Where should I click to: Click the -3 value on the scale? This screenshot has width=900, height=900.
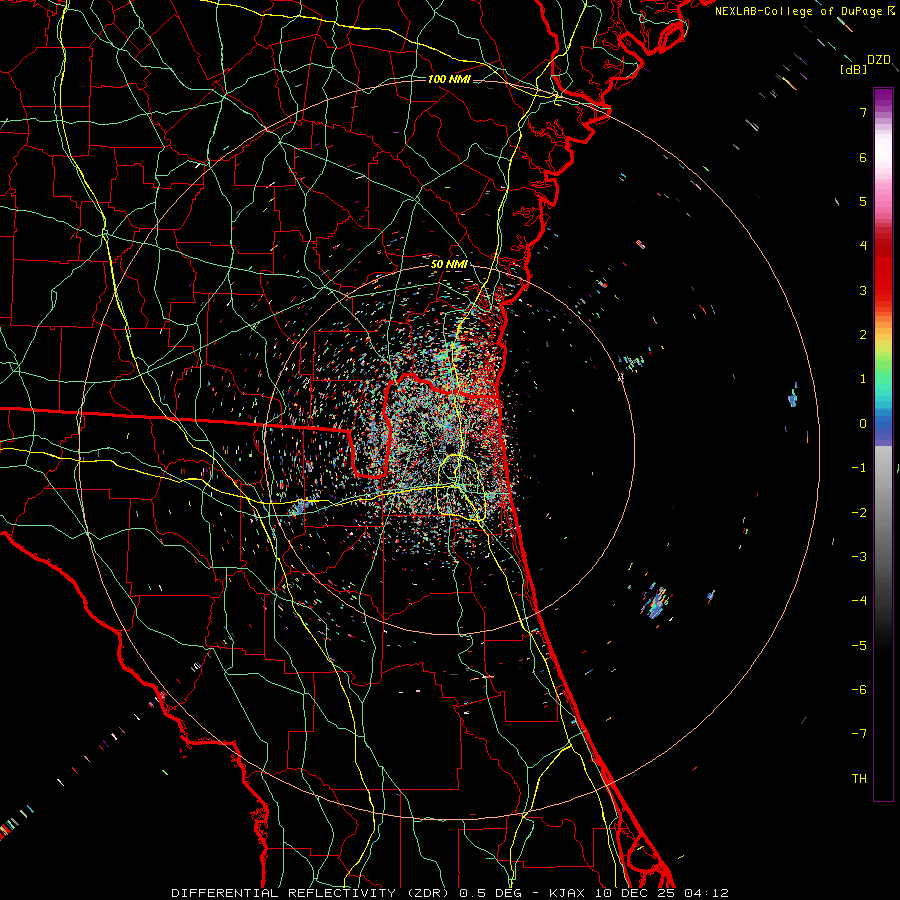tap(859, 557)
